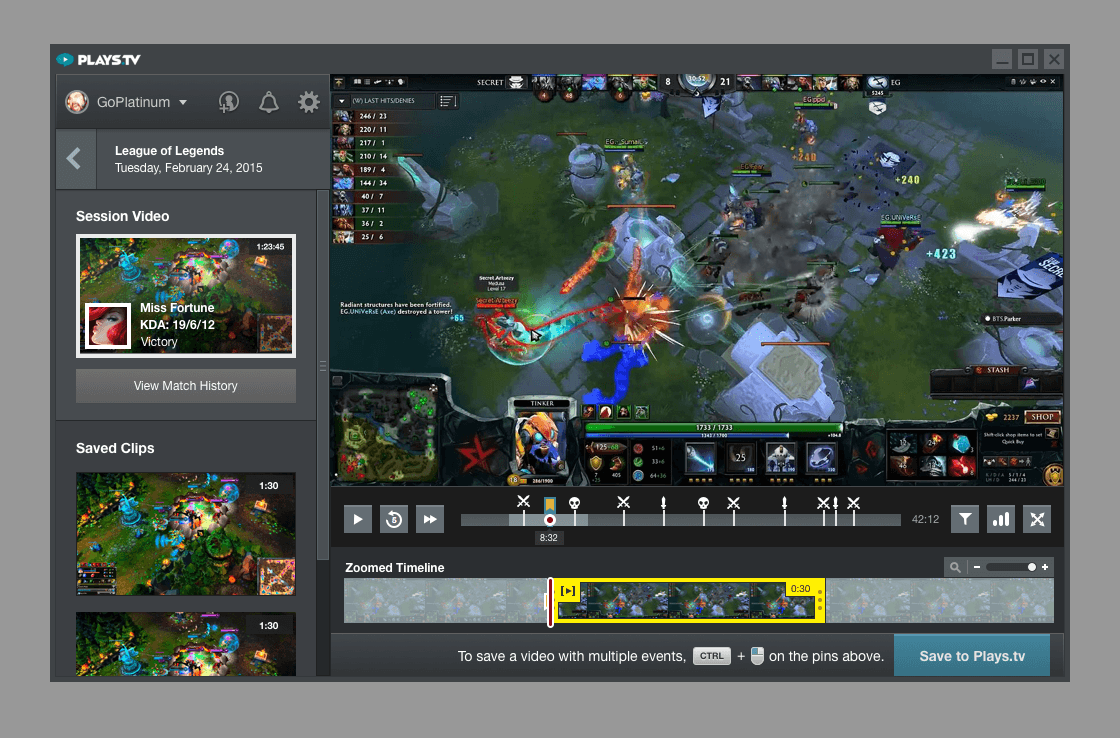The width and height of the screenshot is (1120, 738).
Task: Click the KDA: 19/6/12 text
Action: point(177,324)
